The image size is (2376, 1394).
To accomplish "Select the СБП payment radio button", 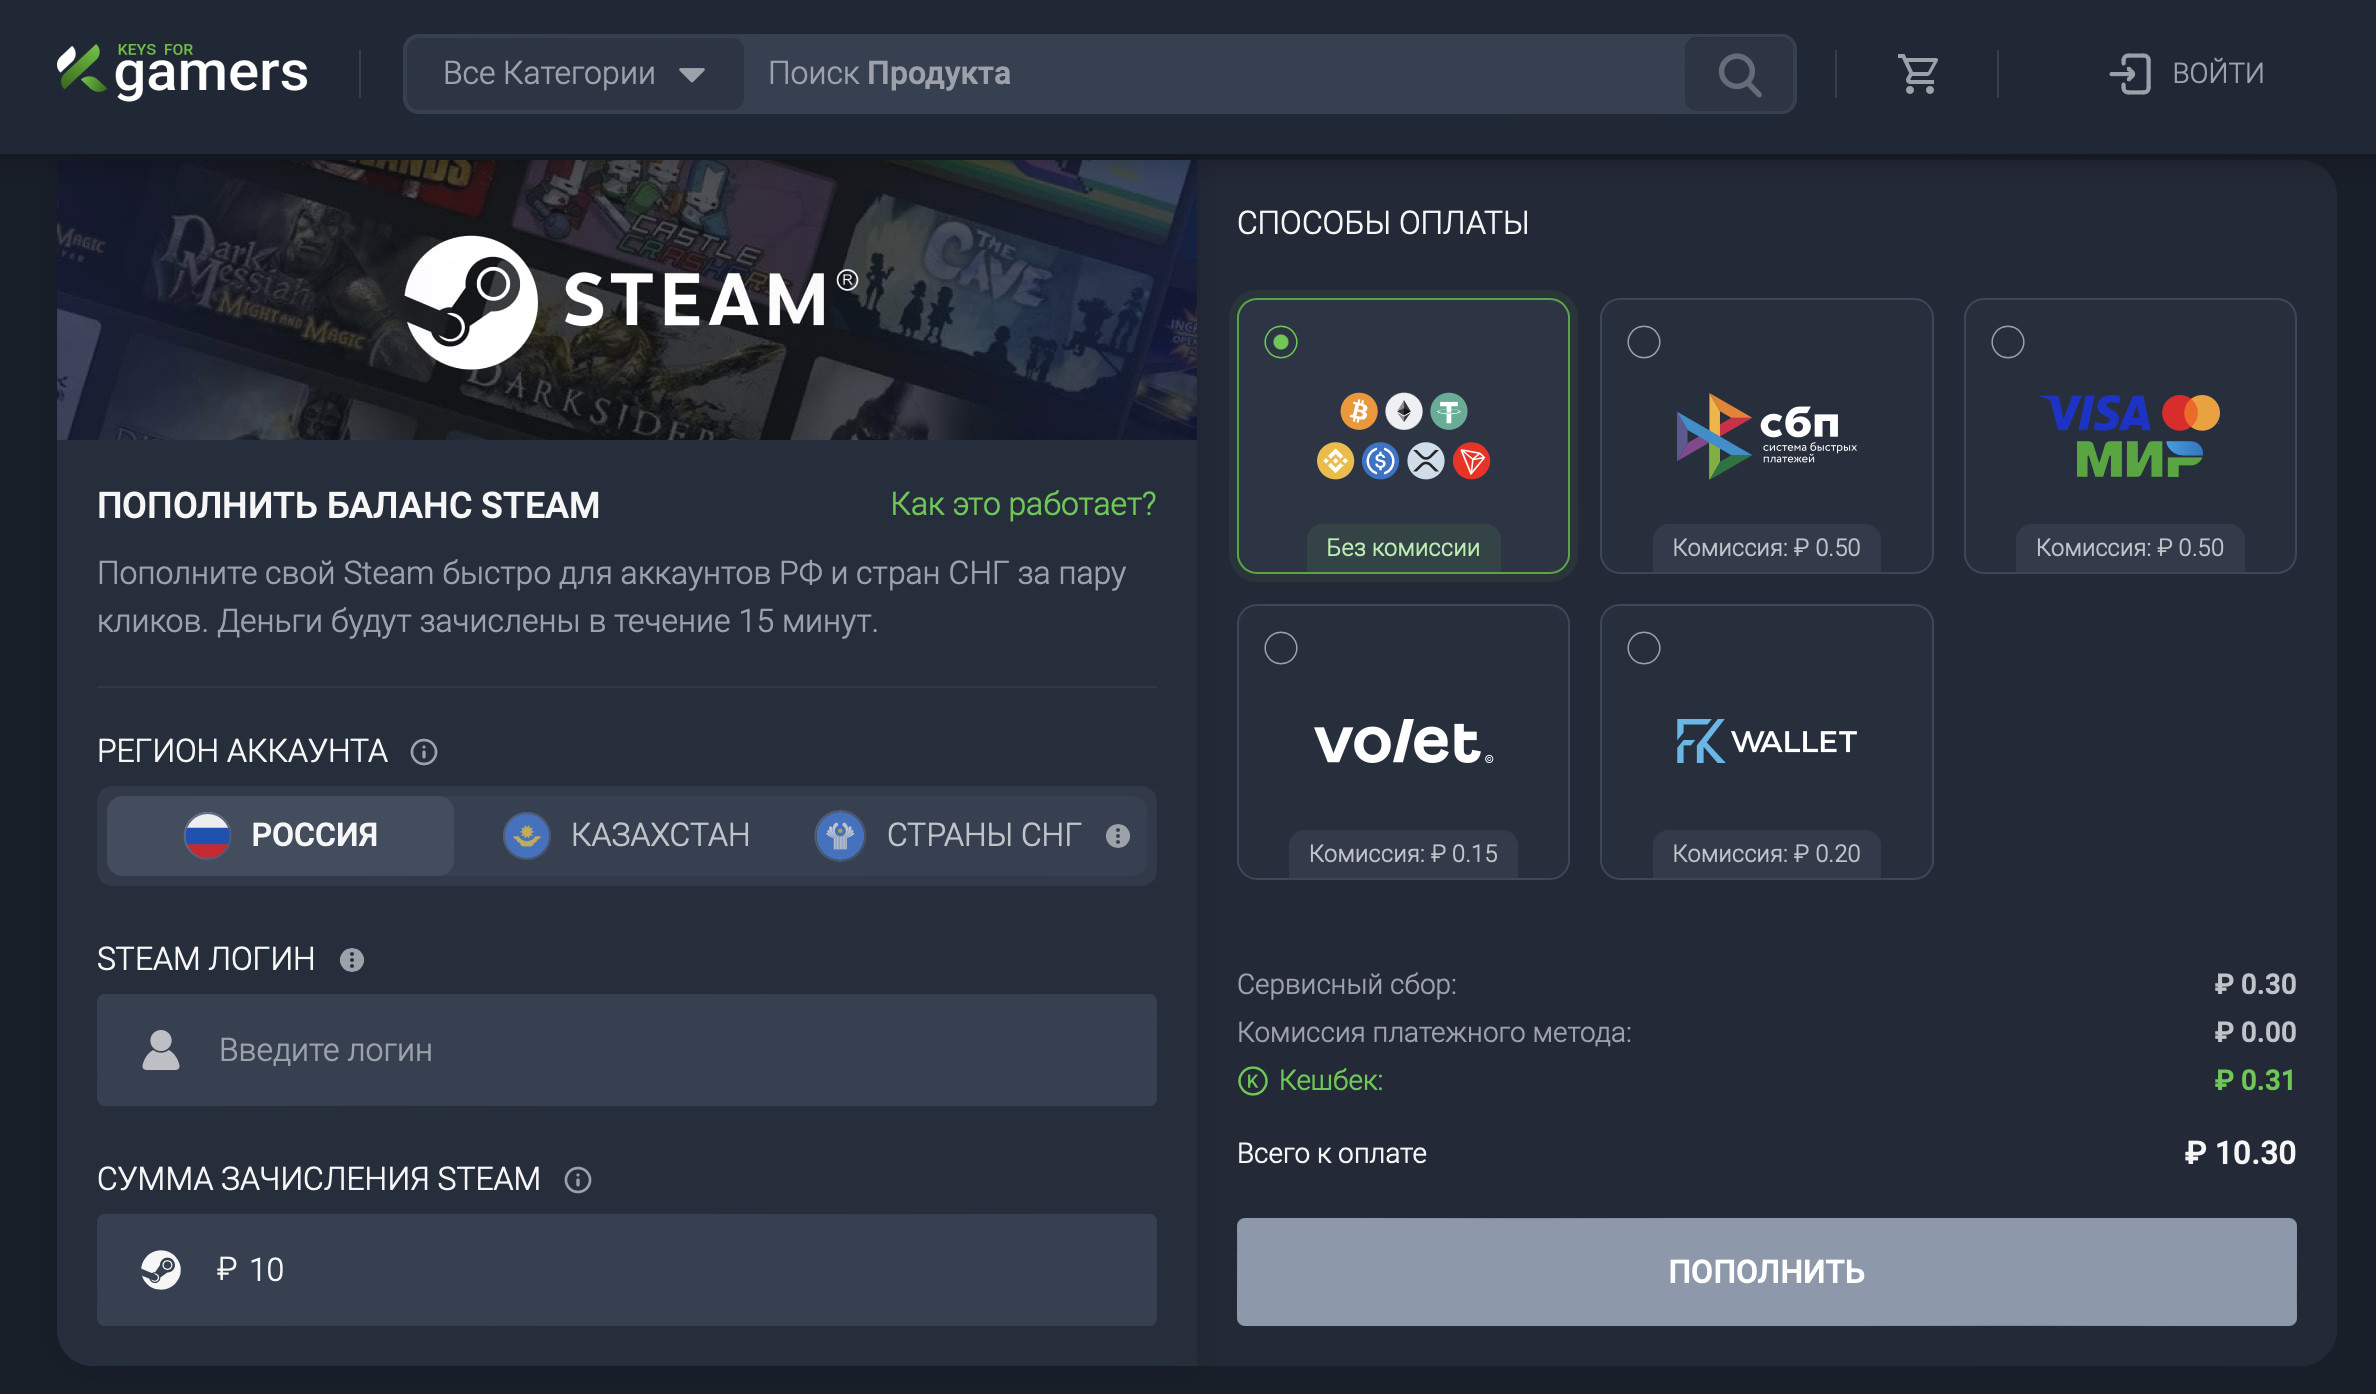I will (x=1644, y=342).
